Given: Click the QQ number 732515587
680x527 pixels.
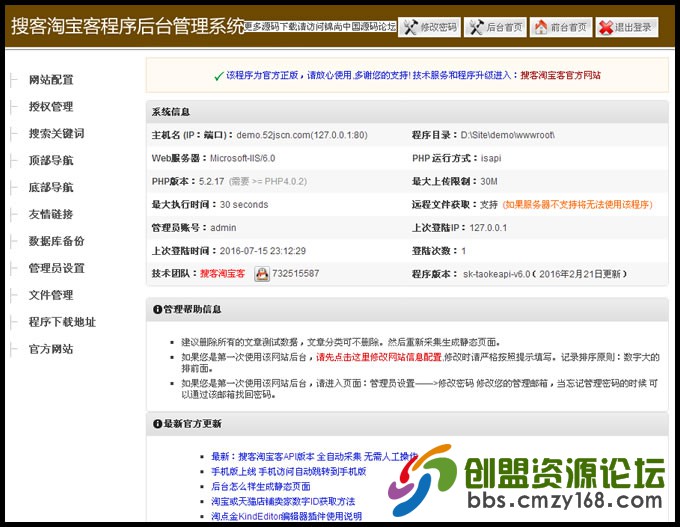Looking at the screenshot, I should pos(296,274).
